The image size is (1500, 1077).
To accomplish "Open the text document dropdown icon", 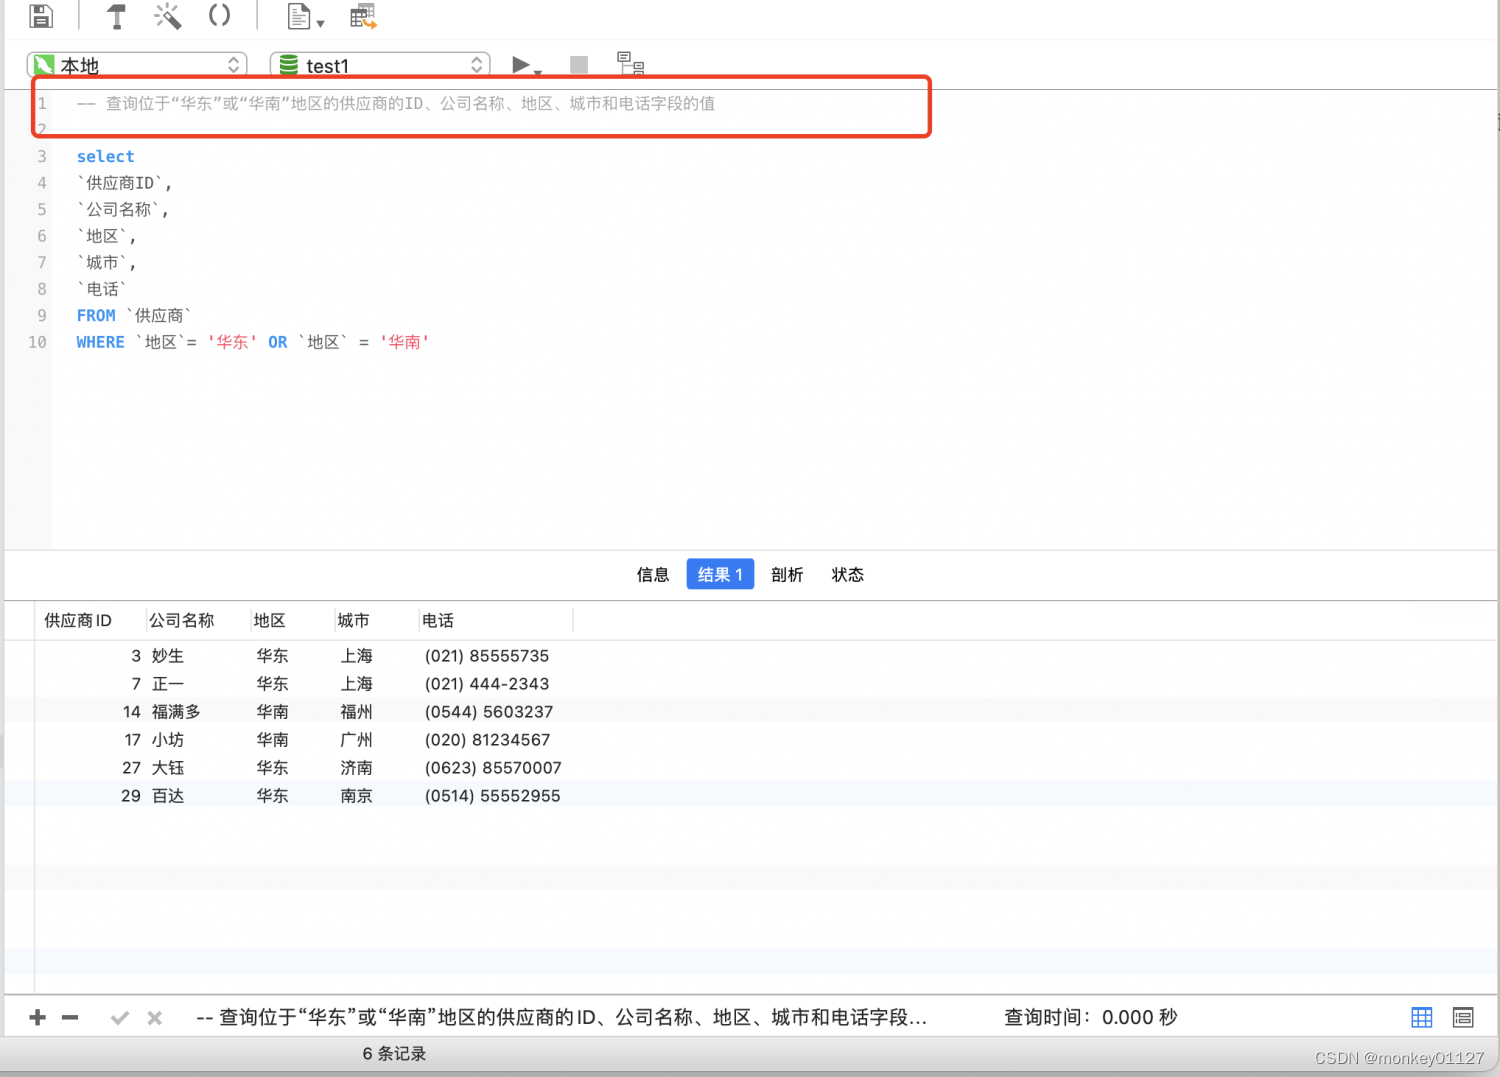I will coord(305,16).
